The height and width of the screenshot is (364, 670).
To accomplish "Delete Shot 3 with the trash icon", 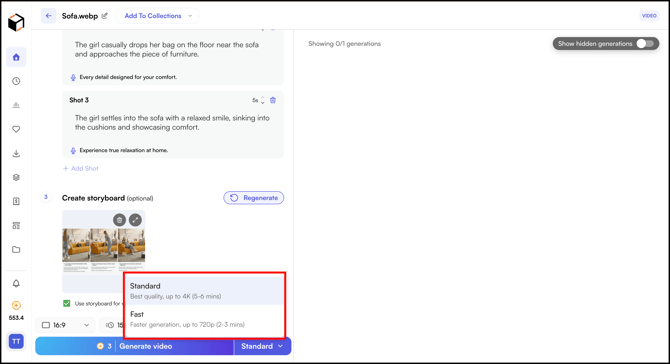I will click(273, 100).
